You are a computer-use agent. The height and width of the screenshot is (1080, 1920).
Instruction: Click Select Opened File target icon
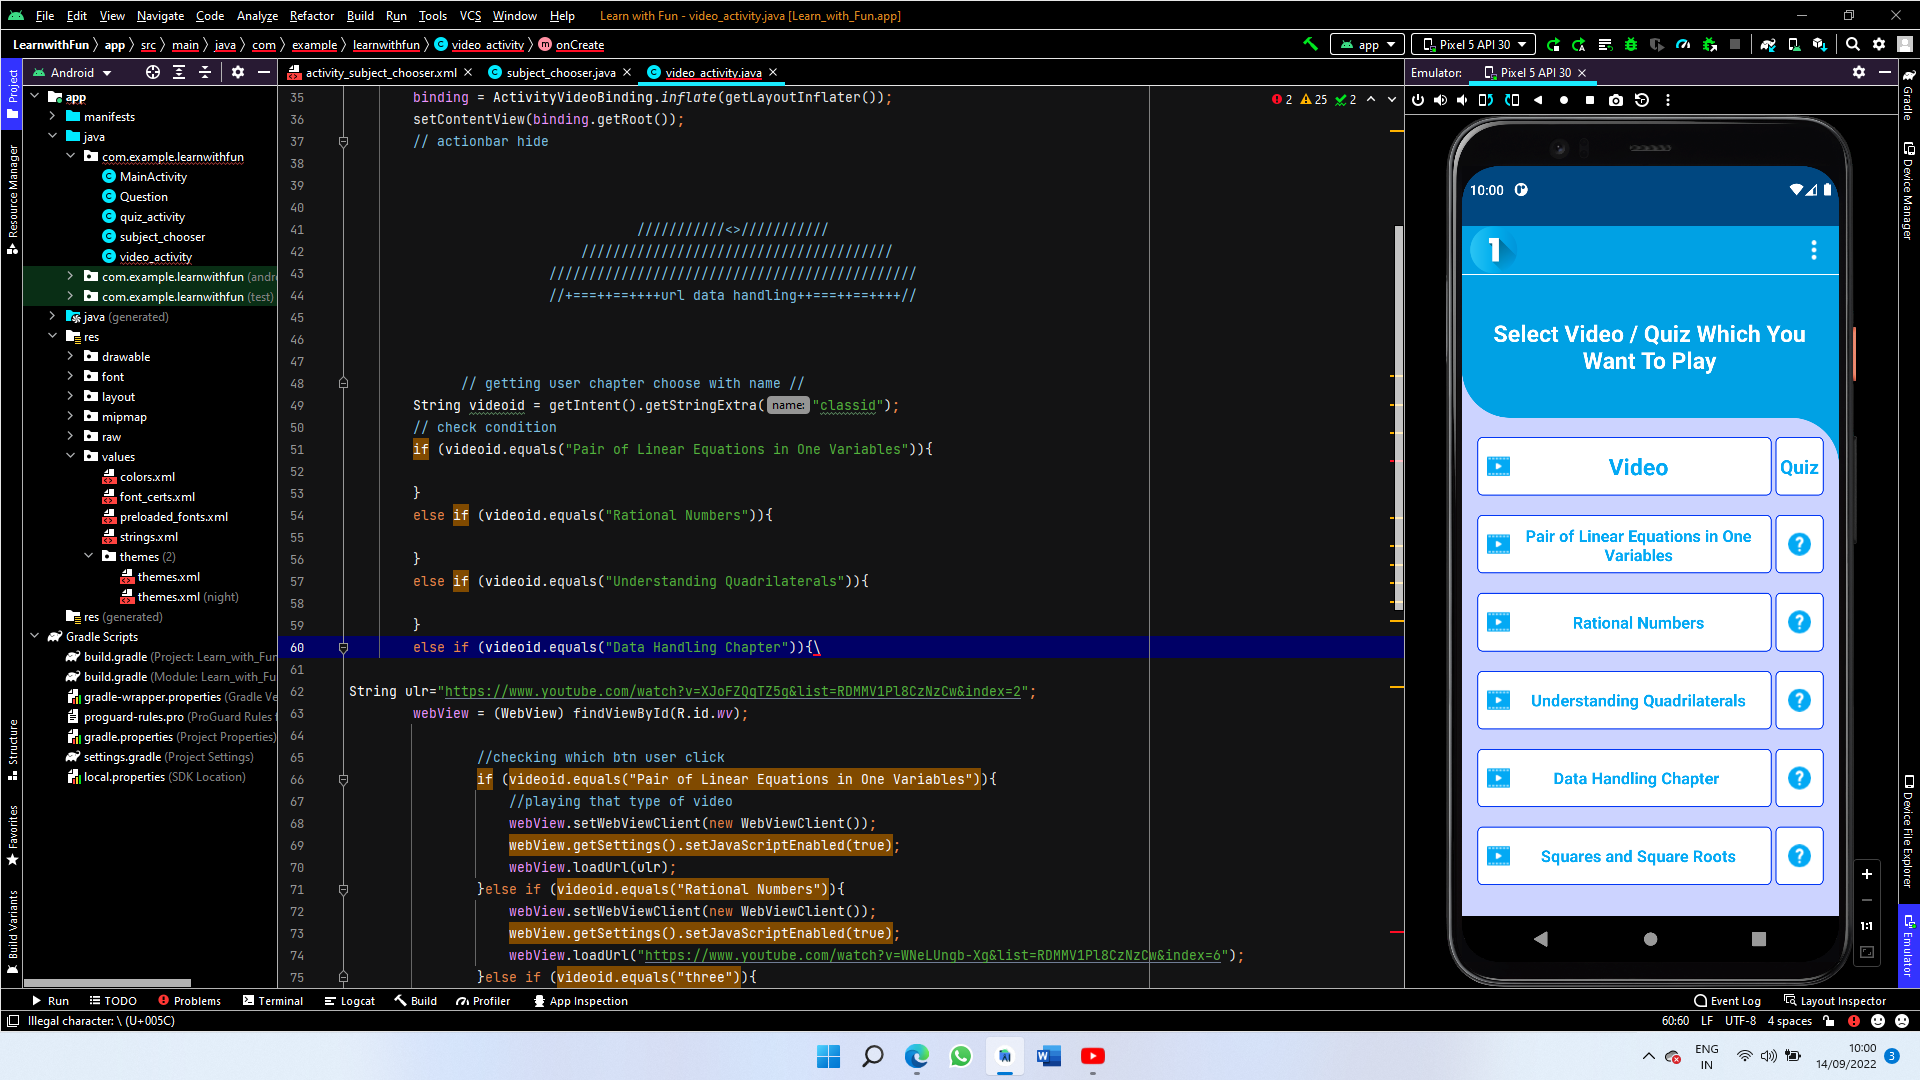tap(153, 72)
